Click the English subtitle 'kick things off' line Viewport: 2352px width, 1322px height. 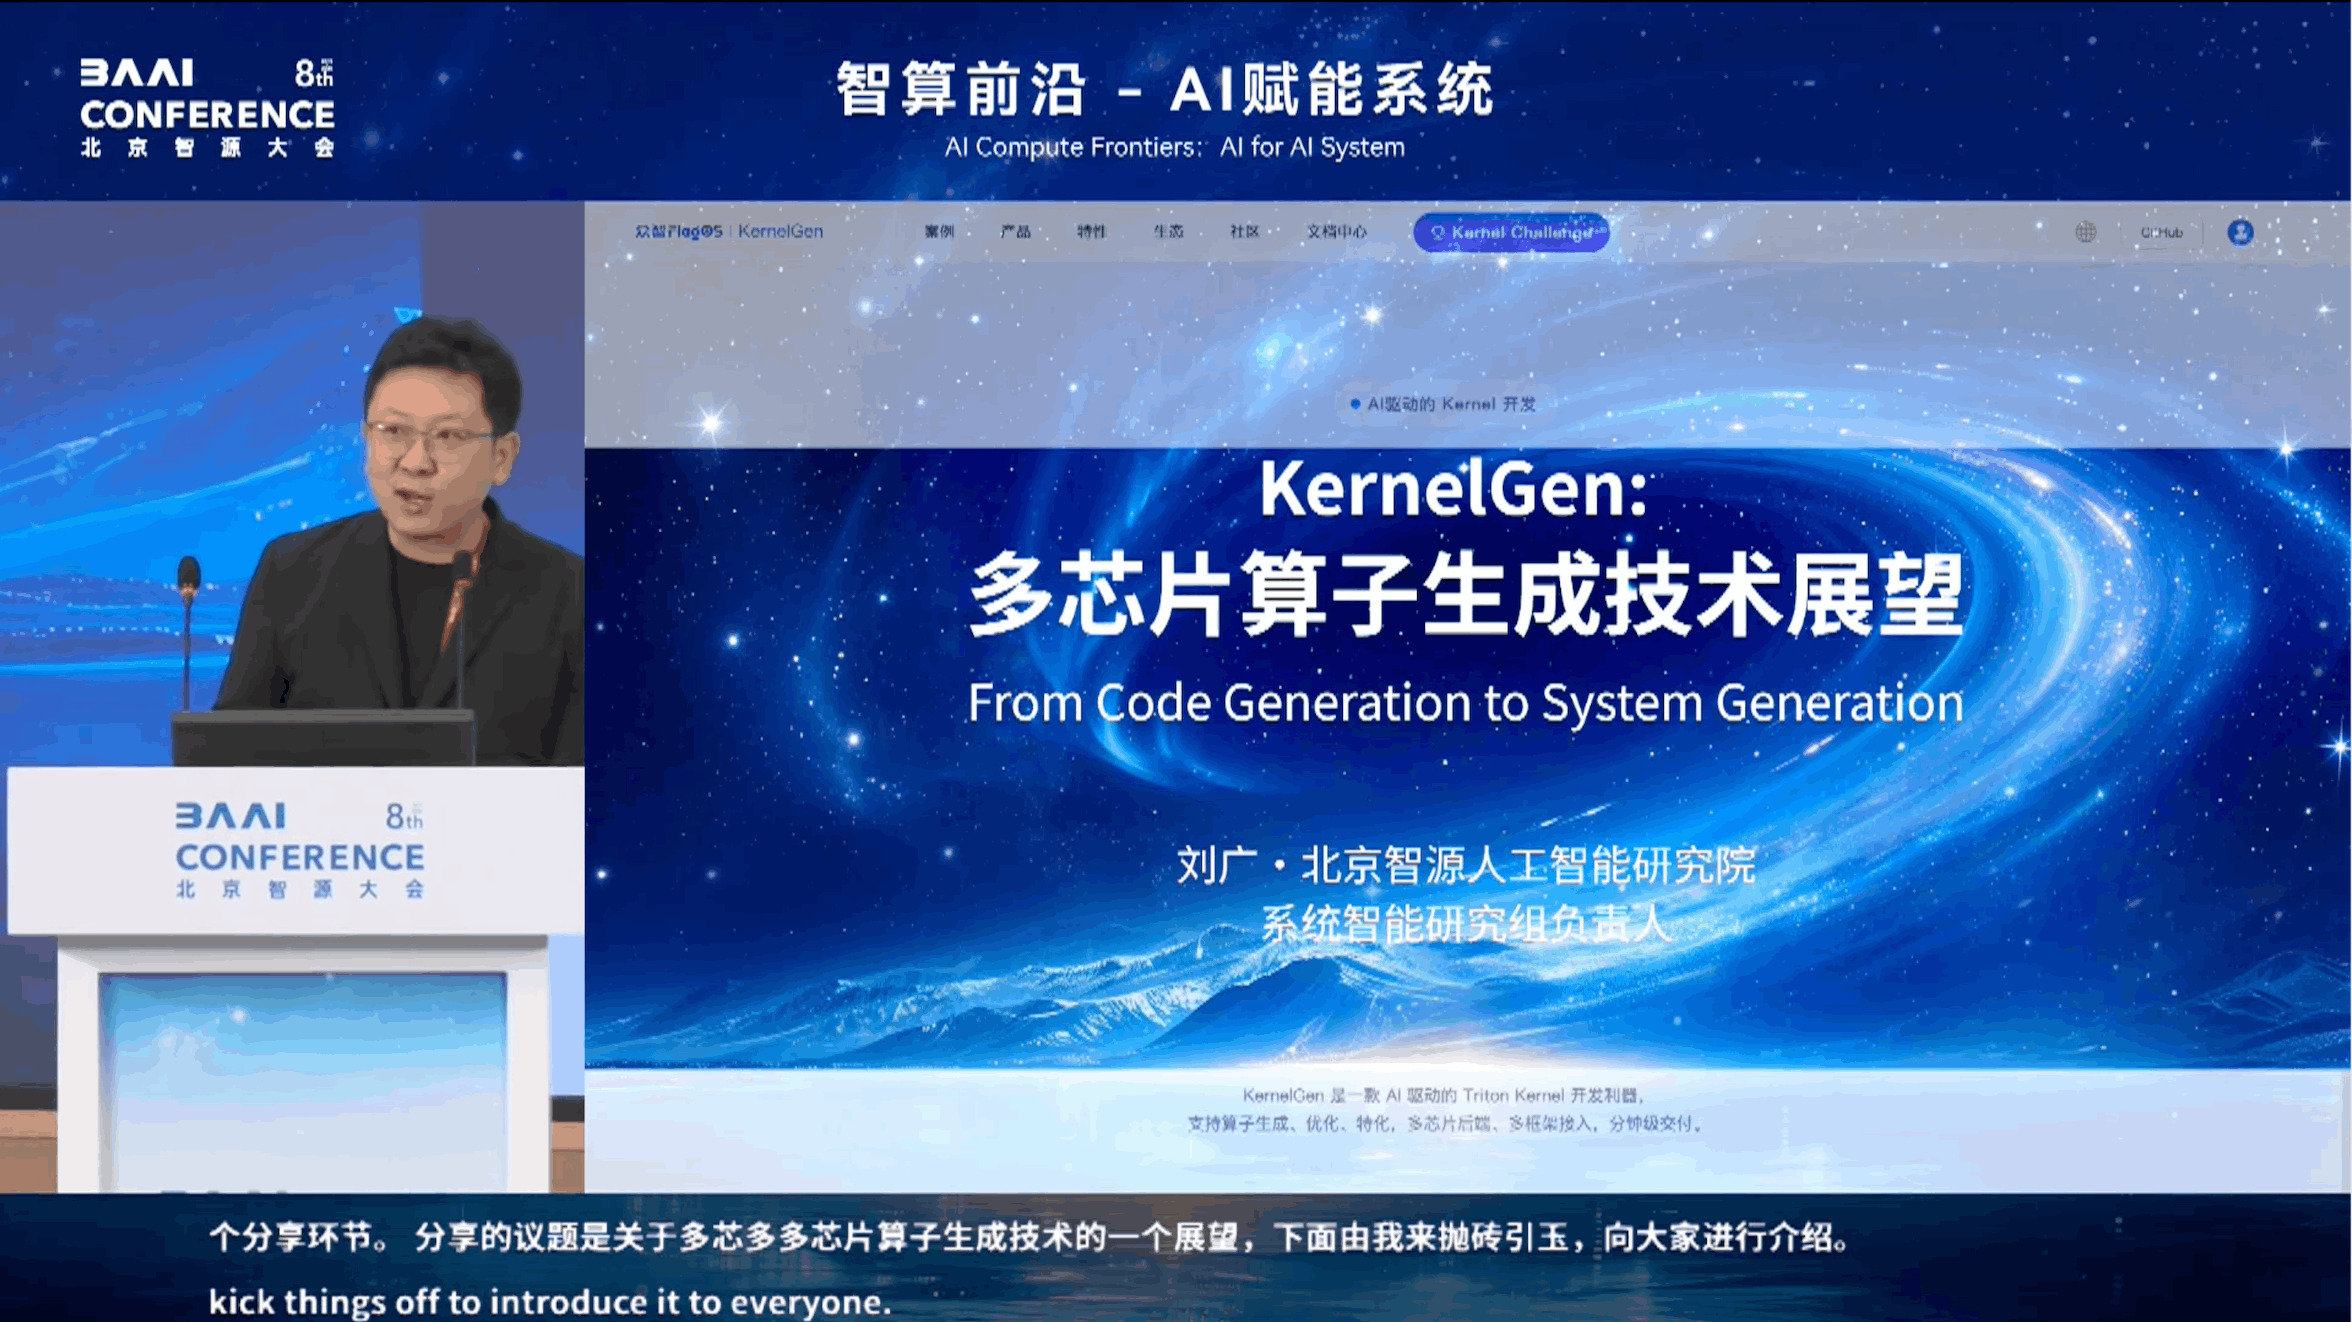(x=549, y=1302)
